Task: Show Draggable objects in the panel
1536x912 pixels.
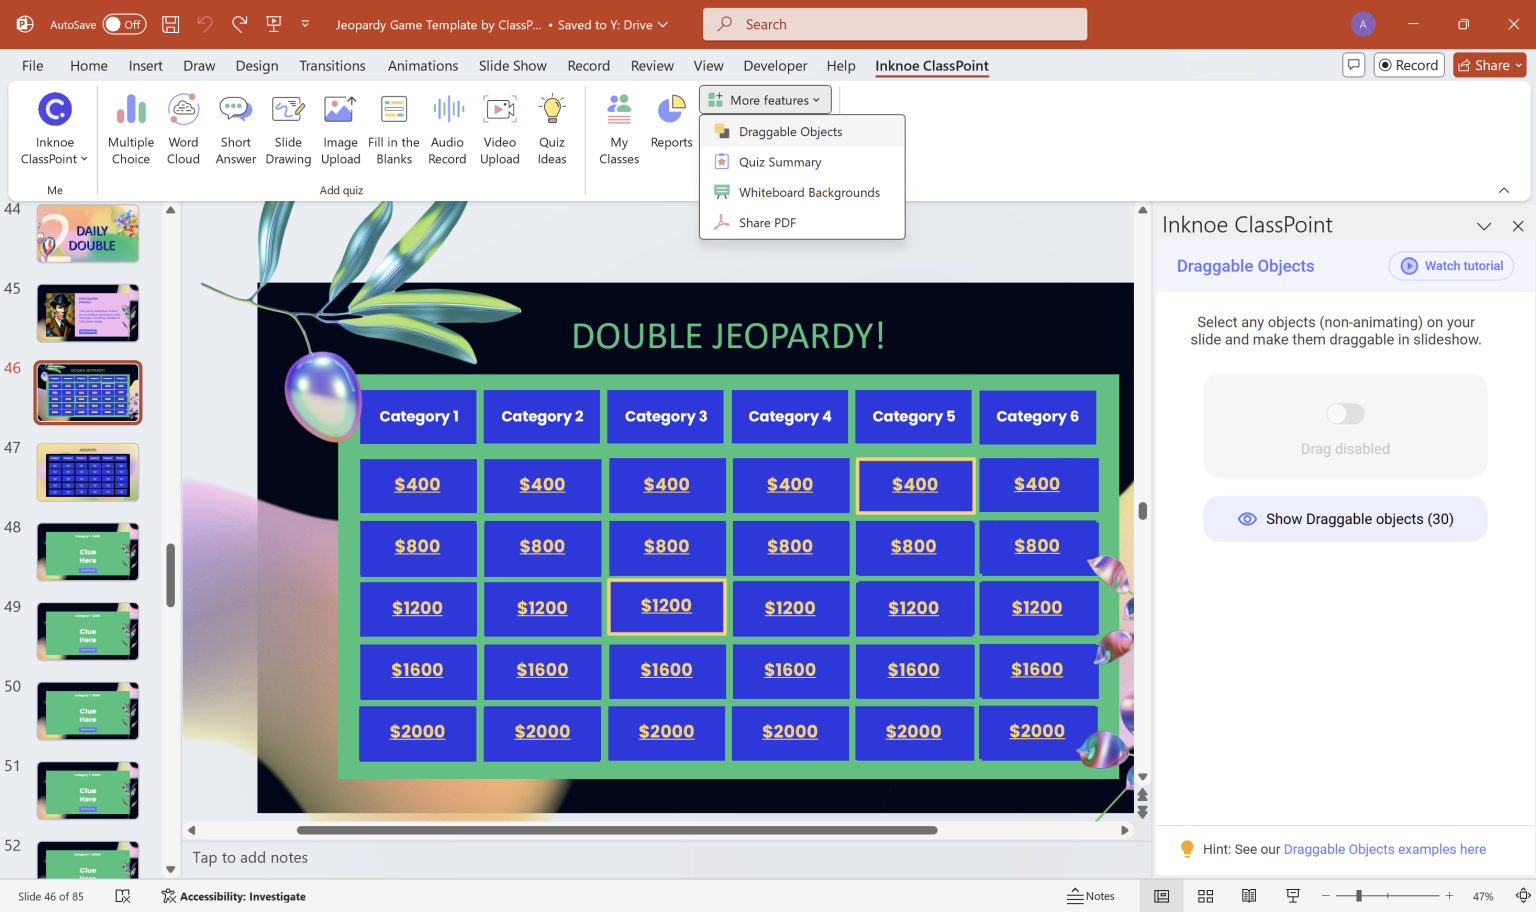Action: coord(1344,518)
